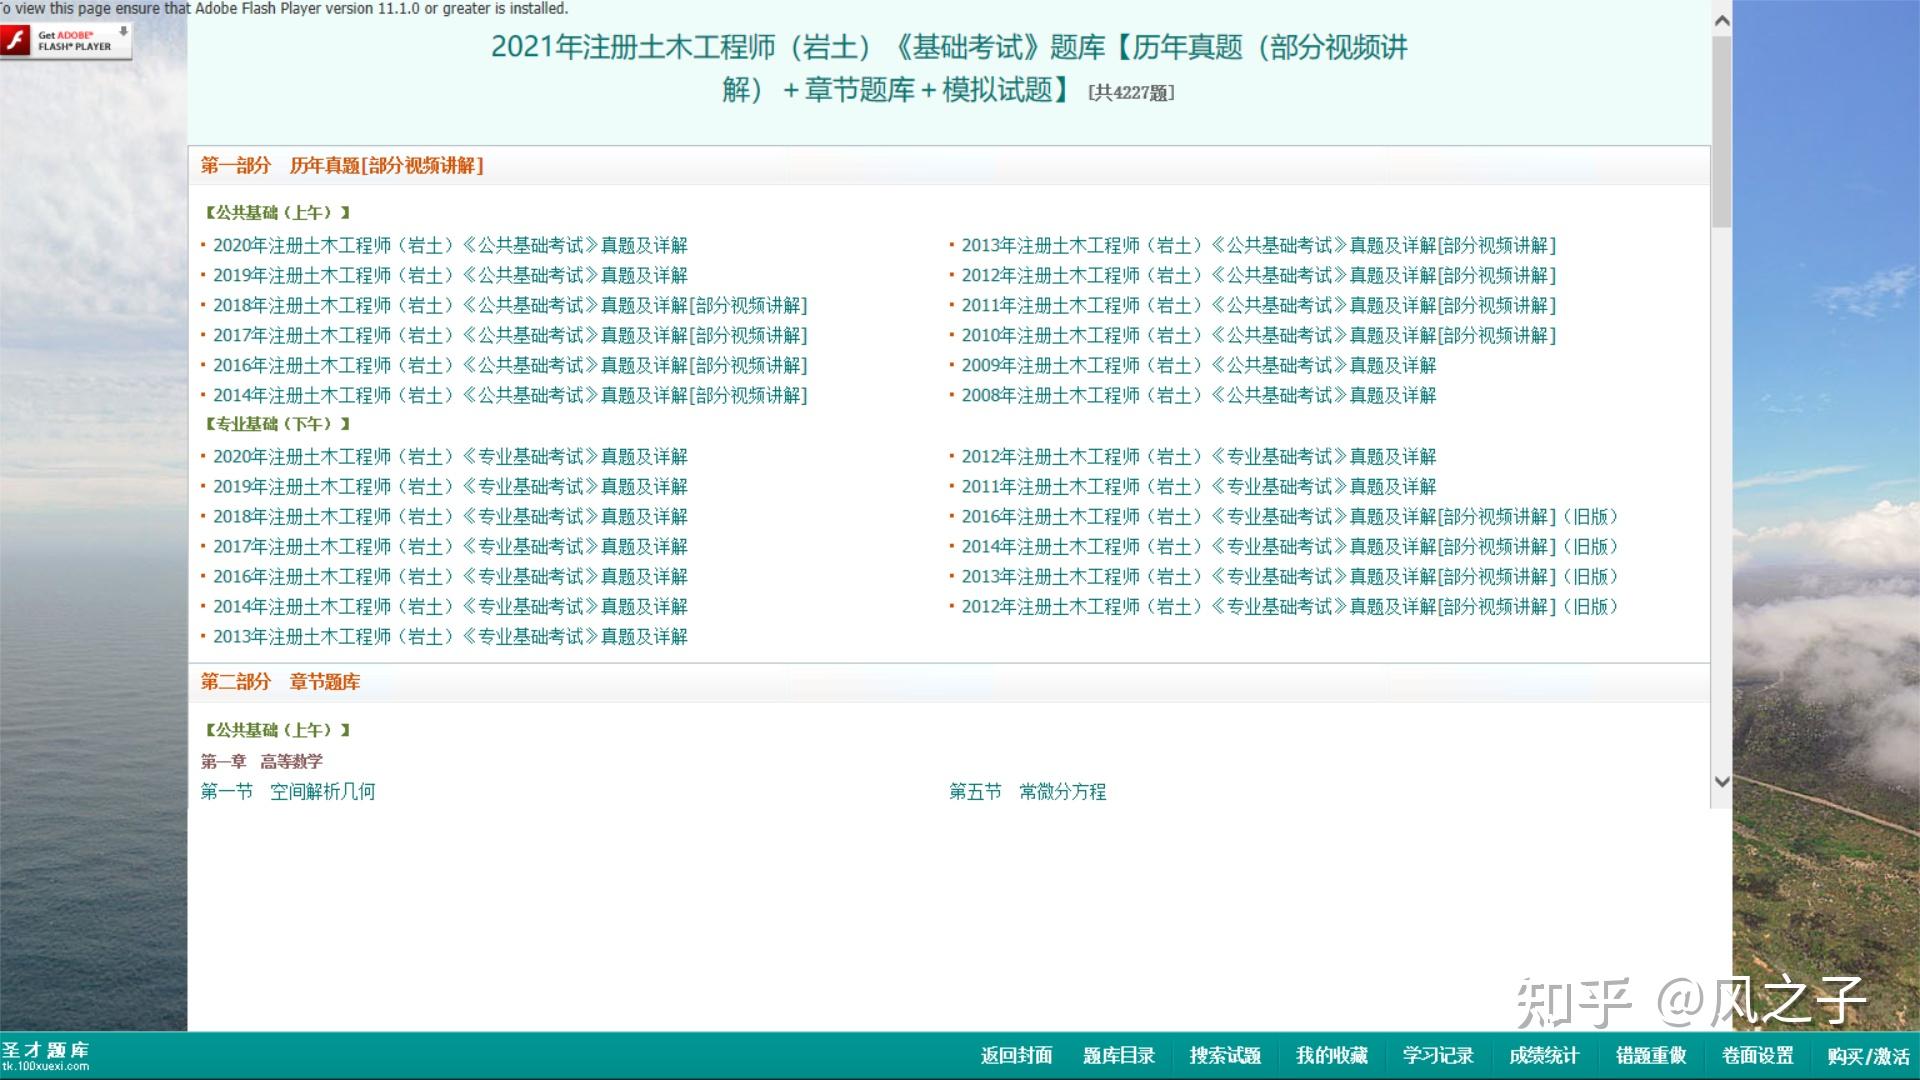Open 我的收藏 in the bottom bar
This screenshot has width=1920, height=1080.
click(x=1332, y=1056)
